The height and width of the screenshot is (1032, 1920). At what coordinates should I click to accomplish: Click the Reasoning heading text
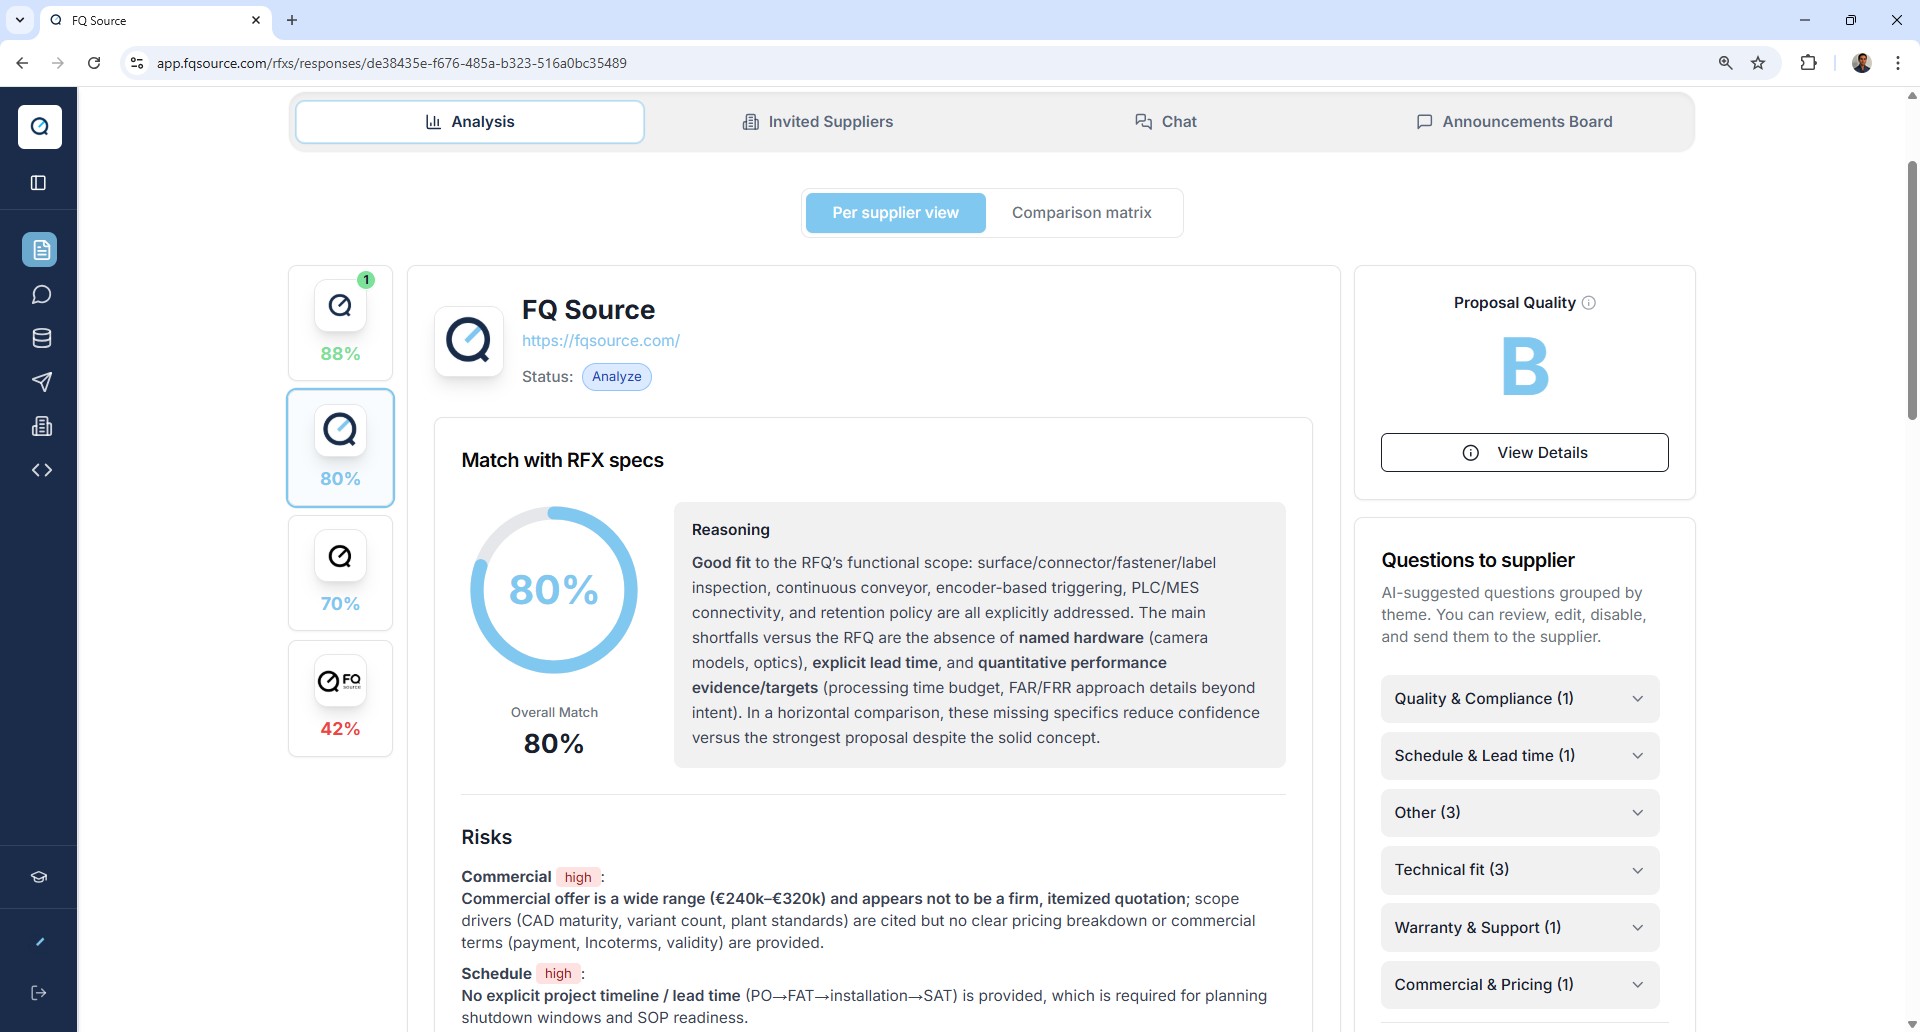click(x=731, y=530)
